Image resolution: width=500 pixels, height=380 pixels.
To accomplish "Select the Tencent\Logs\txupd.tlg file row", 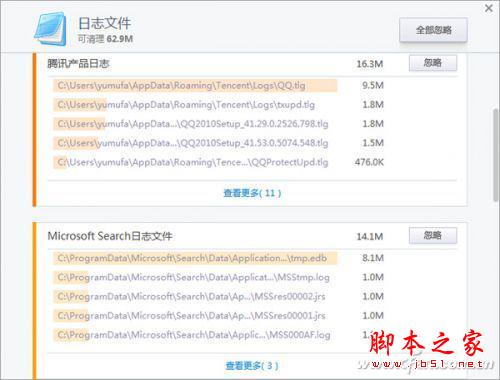I will [195, 105].
